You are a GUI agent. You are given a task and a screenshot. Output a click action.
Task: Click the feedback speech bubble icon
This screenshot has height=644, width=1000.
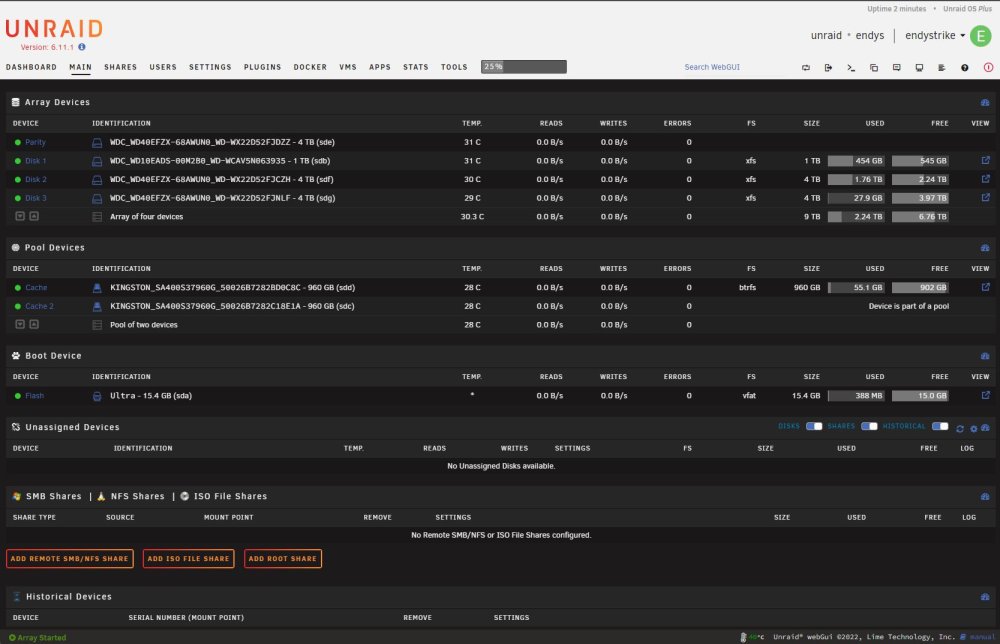click(897, 68)
